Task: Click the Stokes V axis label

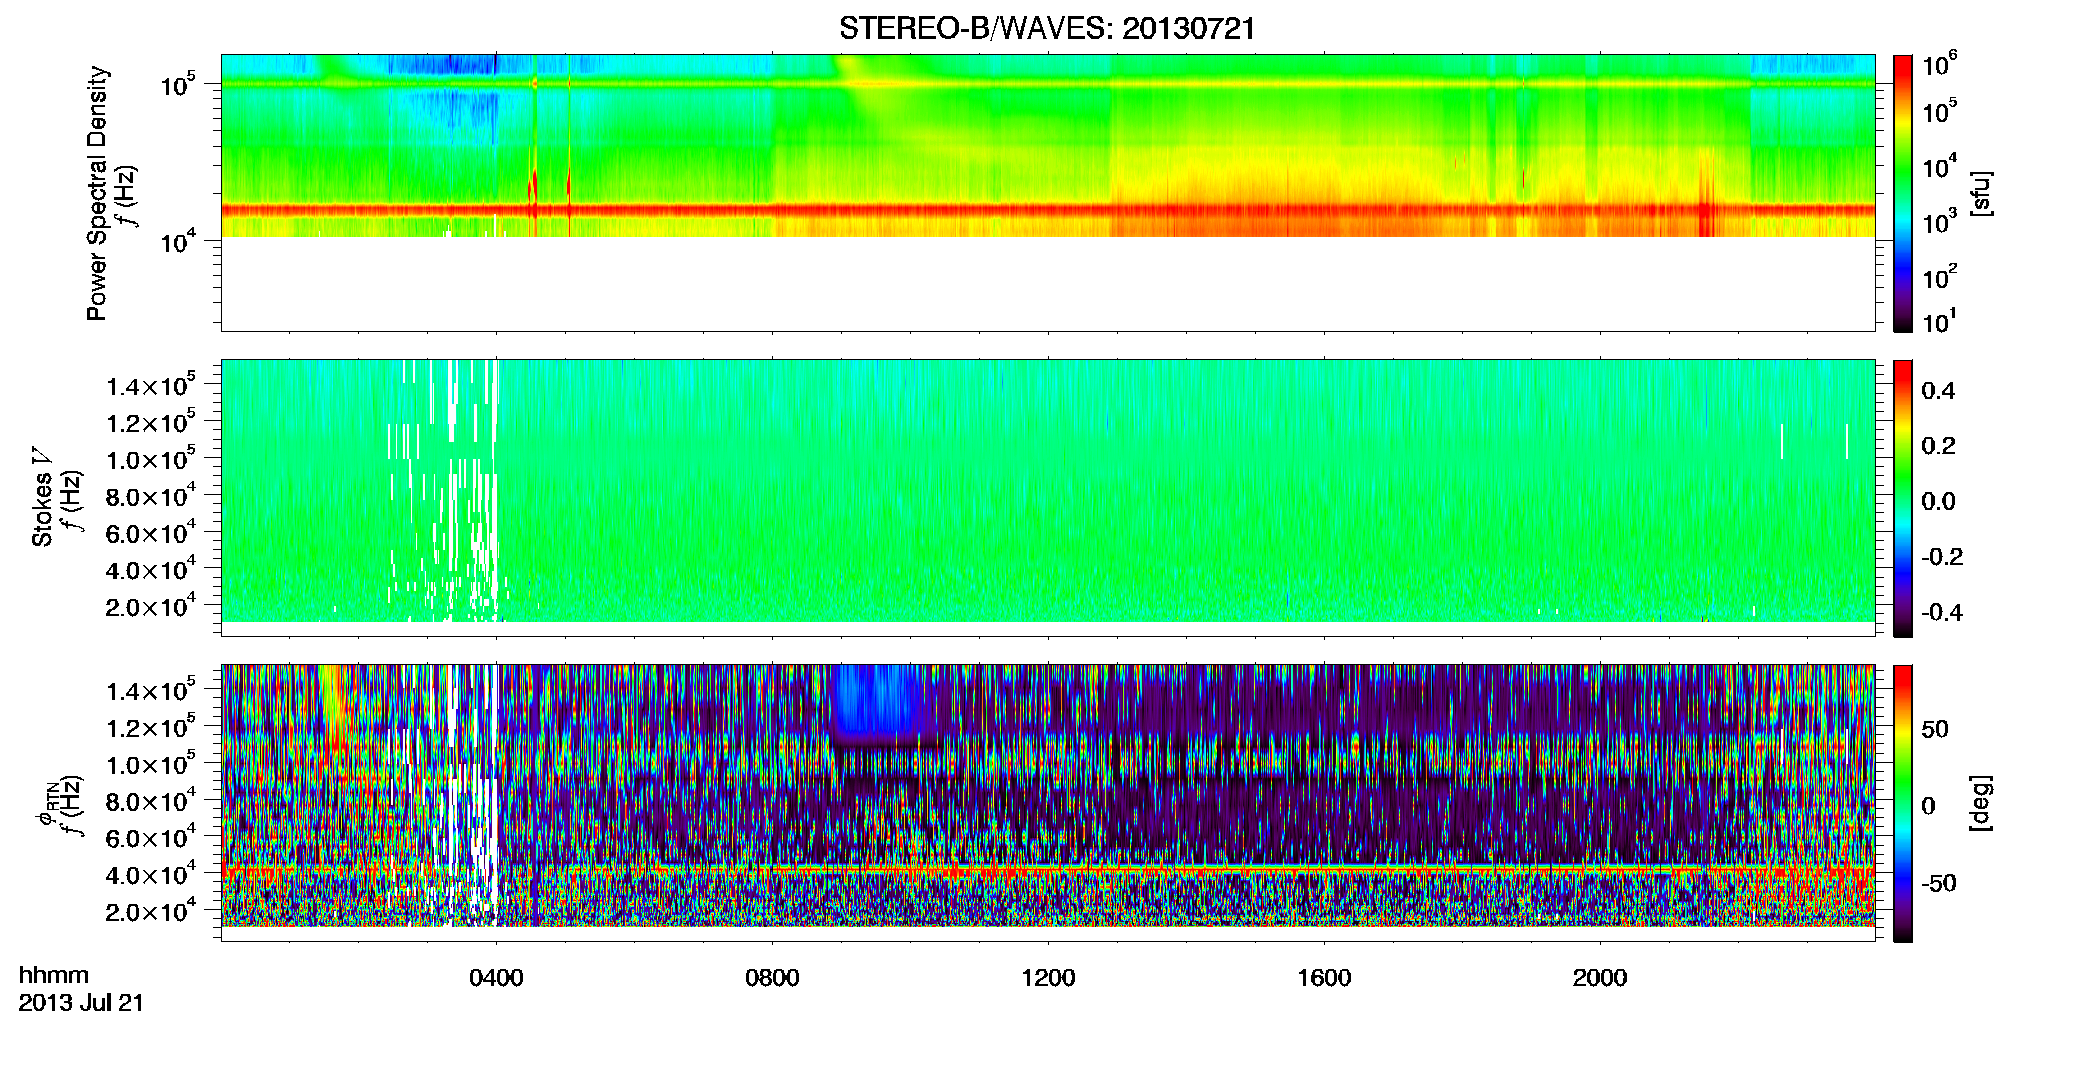Action: click(x=43, y=497)
